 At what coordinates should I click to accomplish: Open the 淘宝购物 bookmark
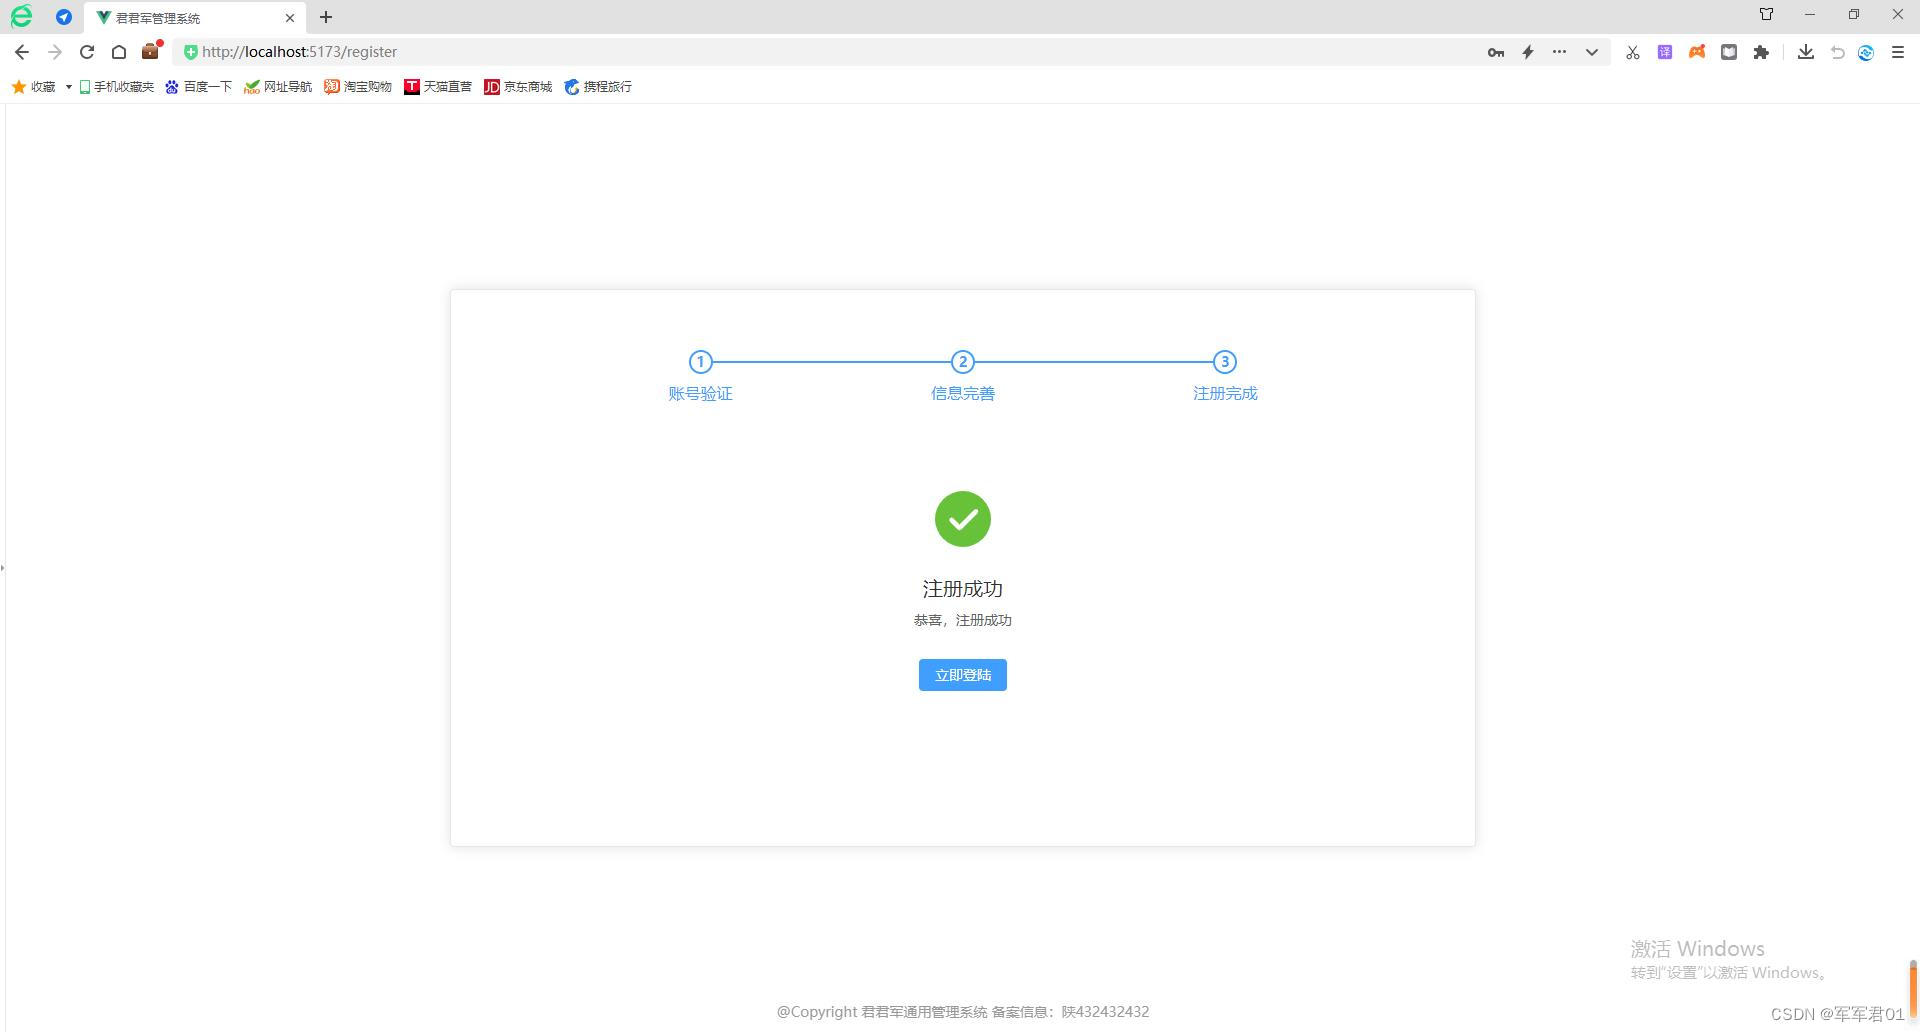tap(358, 87)
